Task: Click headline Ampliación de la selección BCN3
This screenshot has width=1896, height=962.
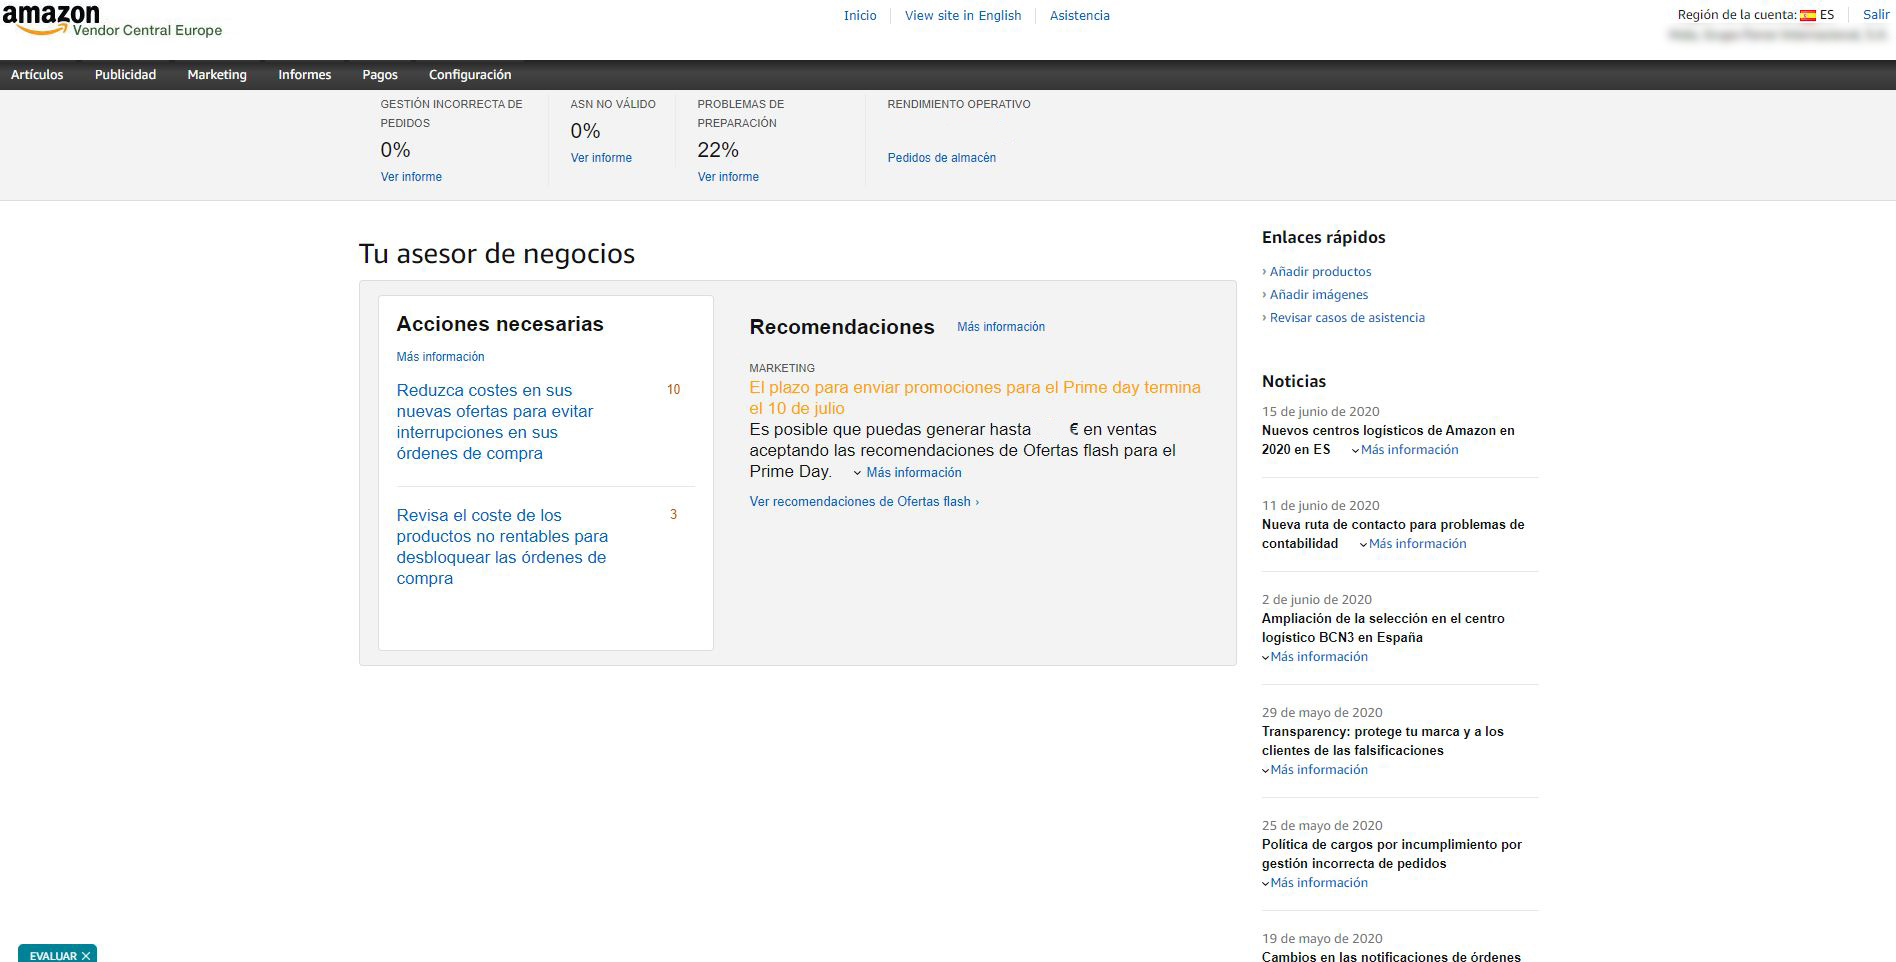Action: click(1383, 628)
